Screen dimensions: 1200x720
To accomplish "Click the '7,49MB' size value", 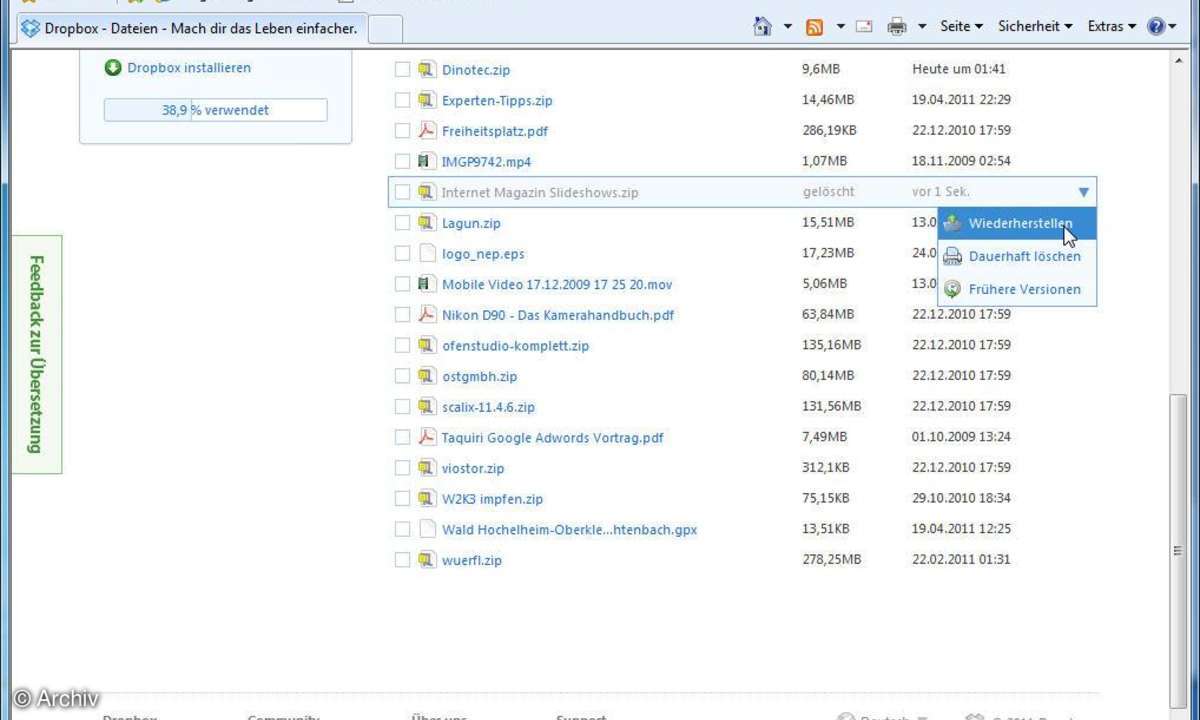I will [824, 437].
